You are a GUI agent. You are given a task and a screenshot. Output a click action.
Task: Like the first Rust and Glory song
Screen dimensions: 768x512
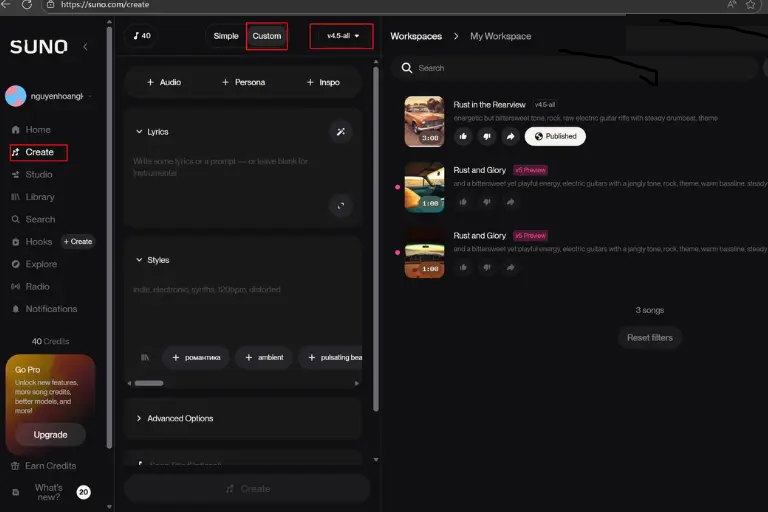(463, 202)
